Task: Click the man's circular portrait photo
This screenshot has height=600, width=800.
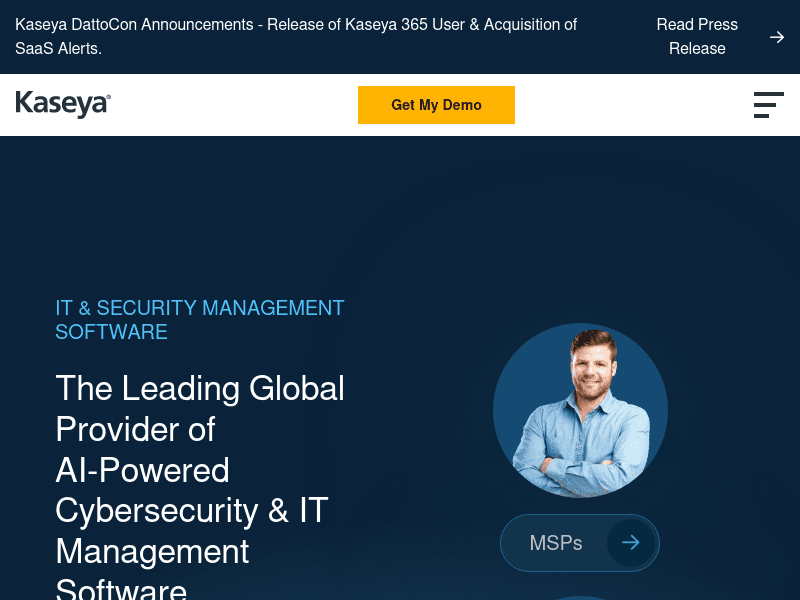Action: 580,410
